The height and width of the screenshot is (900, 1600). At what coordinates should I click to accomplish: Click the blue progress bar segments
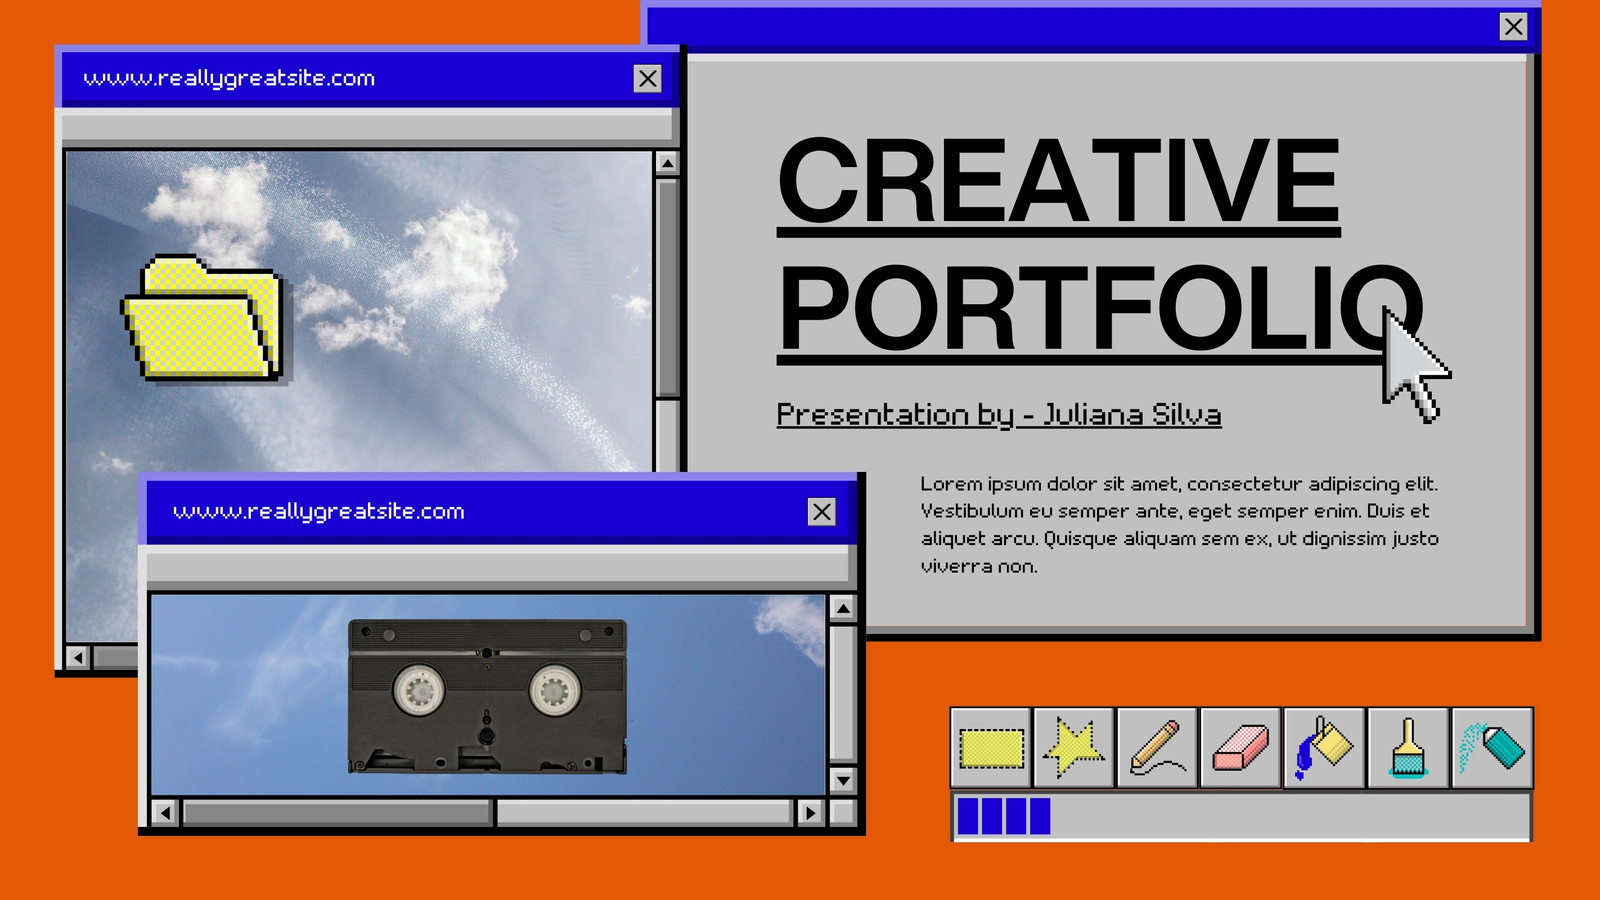click(1004, 816)
